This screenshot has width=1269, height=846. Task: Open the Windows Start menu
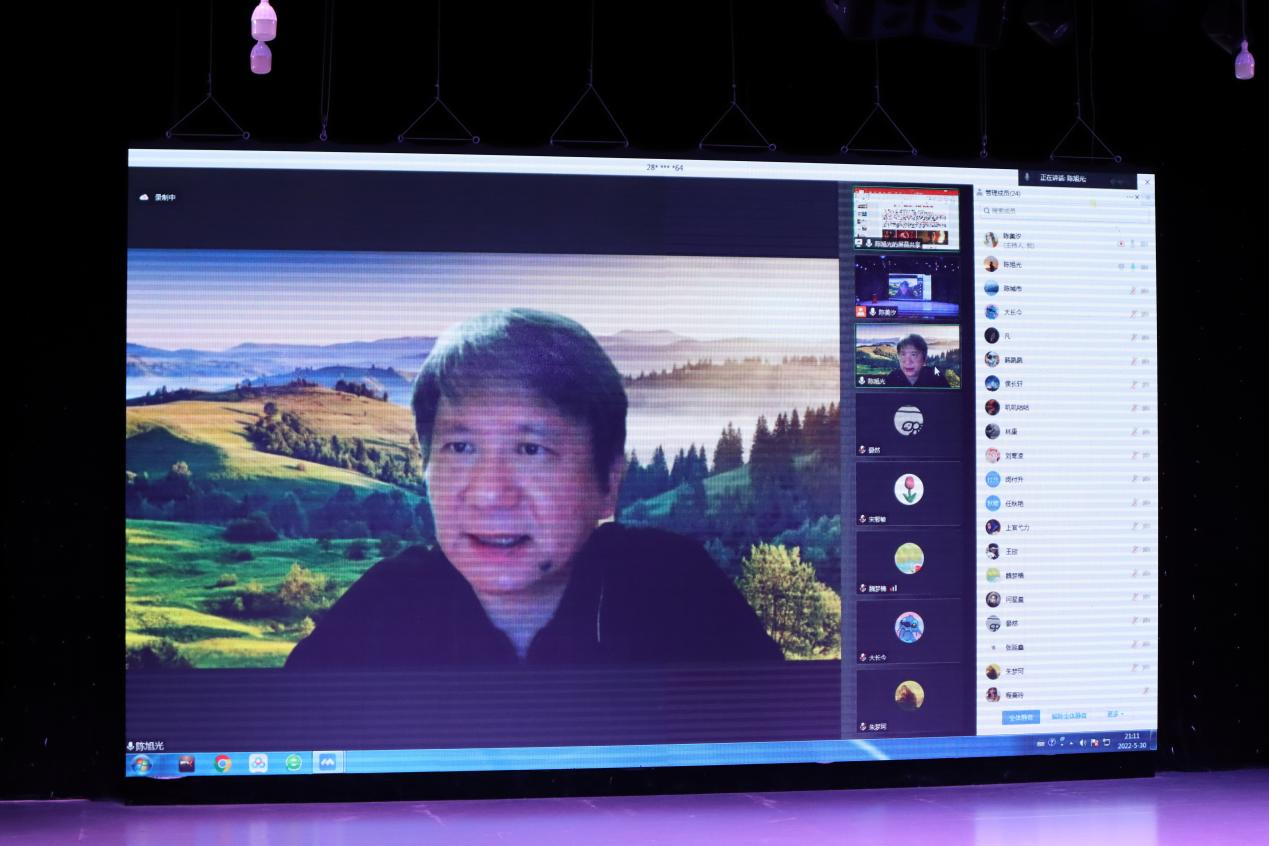coord(142,764)
